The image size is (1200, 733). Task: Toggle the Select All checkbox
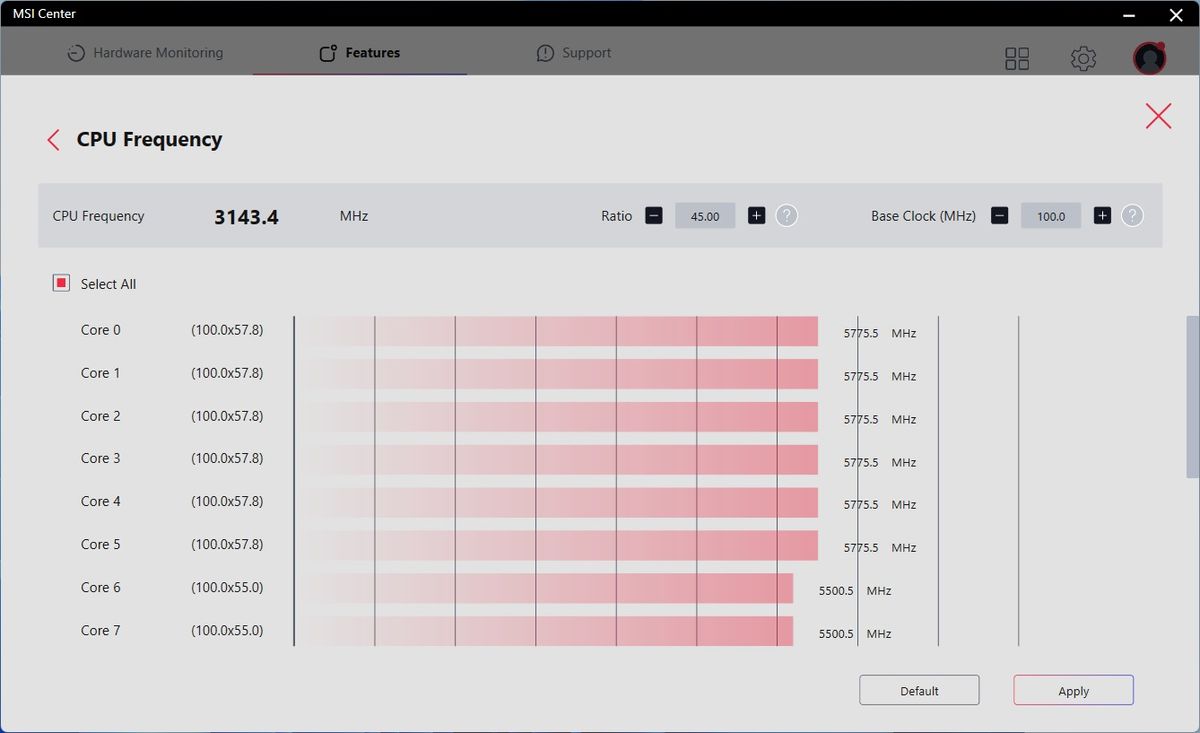61,283
